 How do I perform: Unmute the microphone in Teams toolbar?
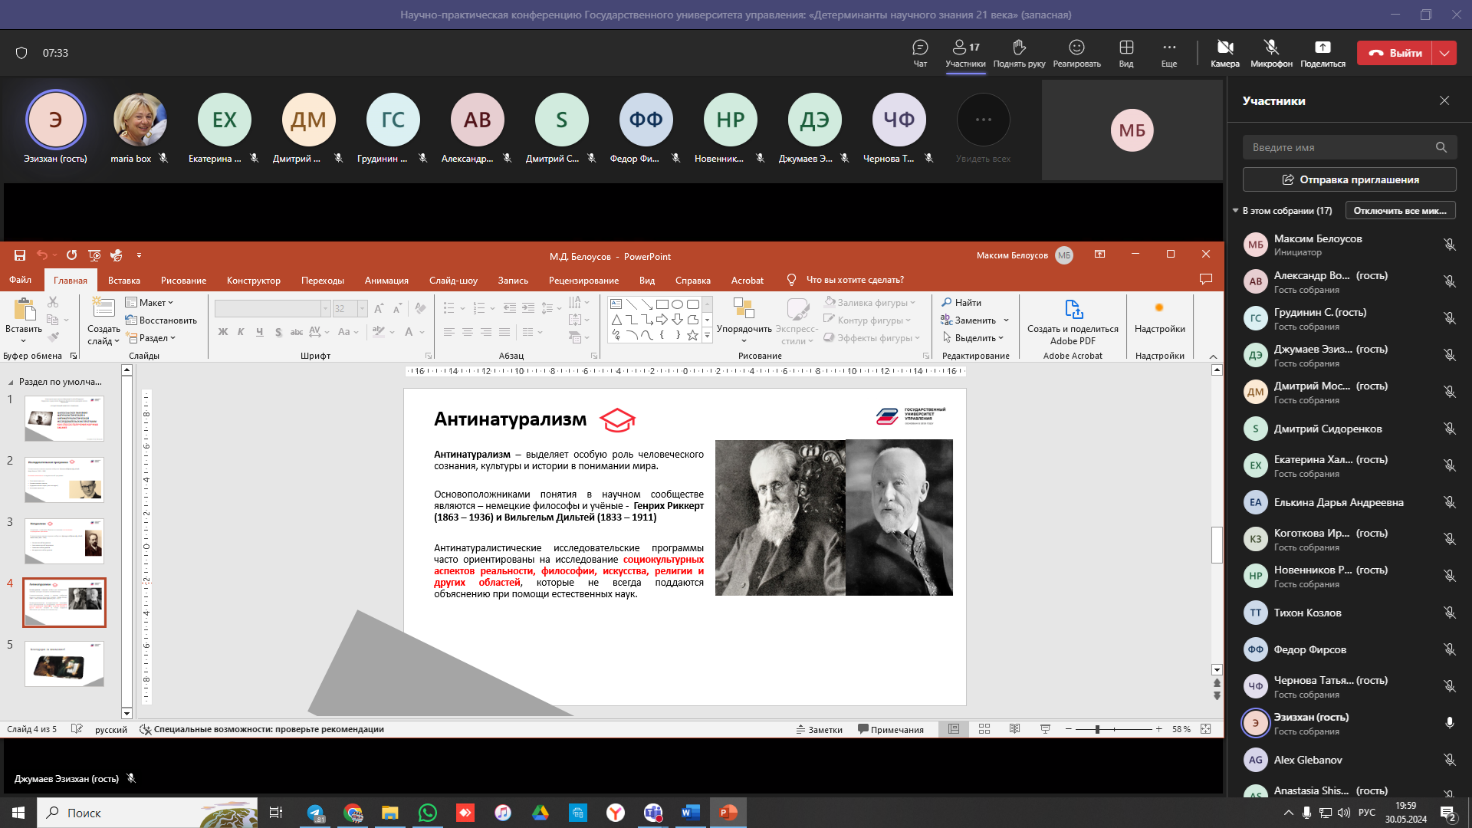1271,53
